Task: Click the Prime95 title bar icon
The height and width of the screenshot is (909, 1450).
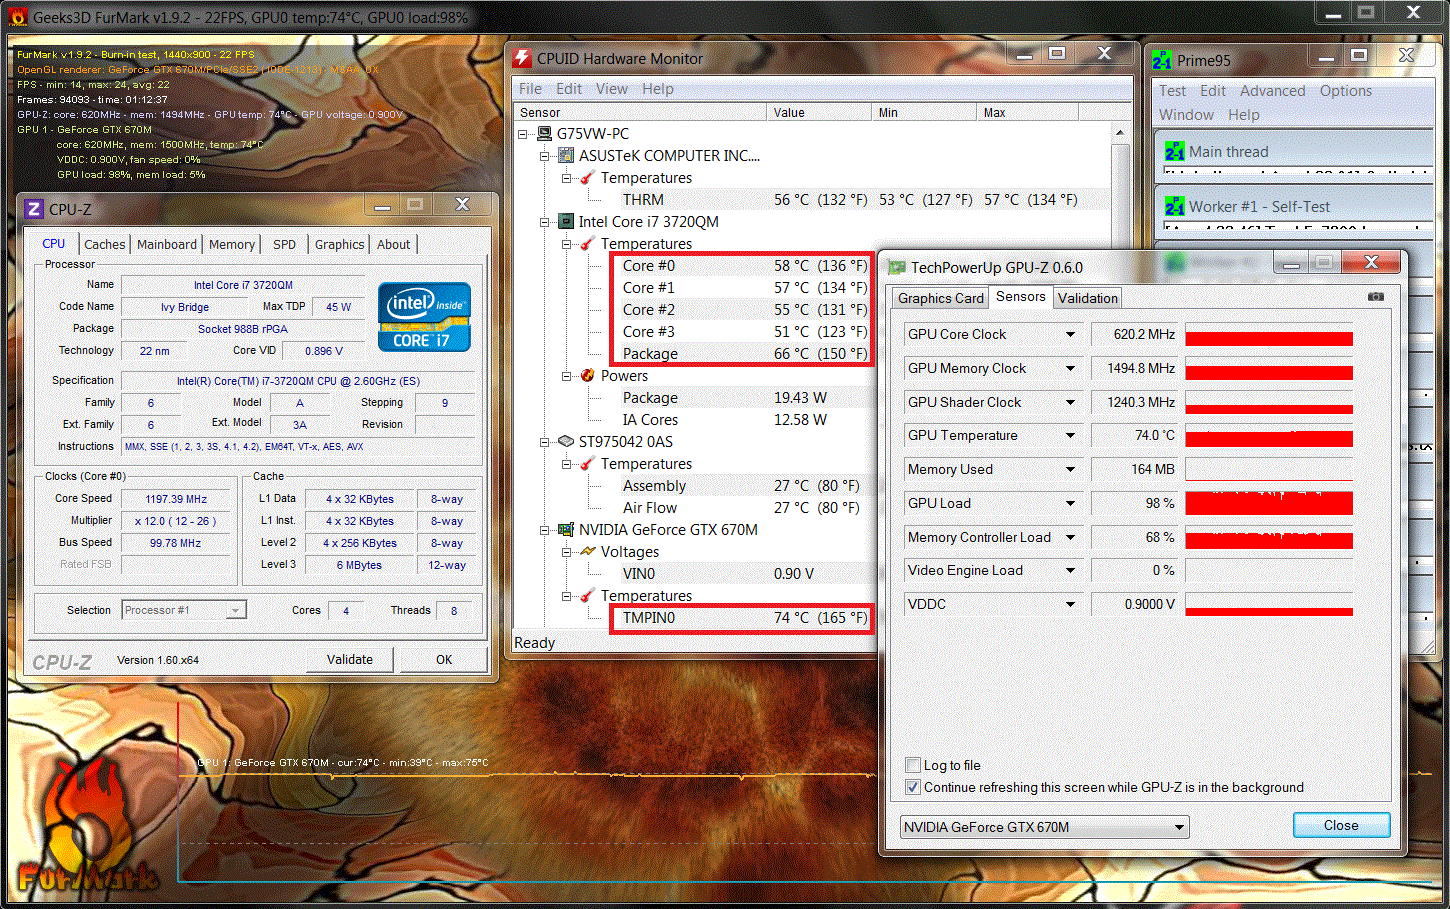Action: tap(1162, 60)
